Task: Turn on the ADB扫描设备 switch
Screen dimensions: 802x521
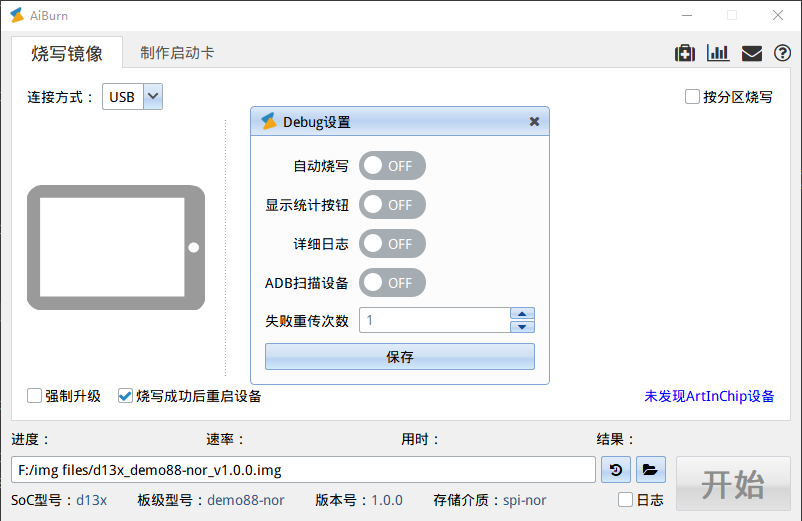Action: 392,283
